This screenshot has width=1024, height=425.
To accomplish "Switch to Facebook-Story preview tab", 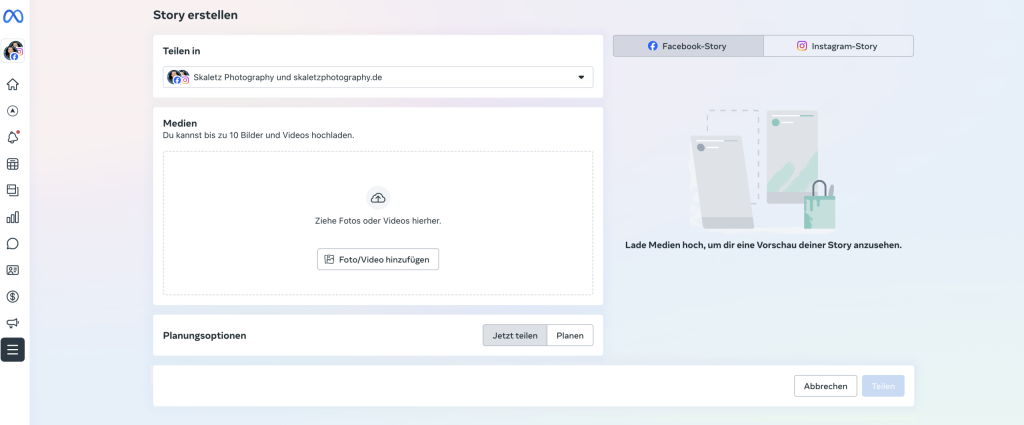I will 688,46.
